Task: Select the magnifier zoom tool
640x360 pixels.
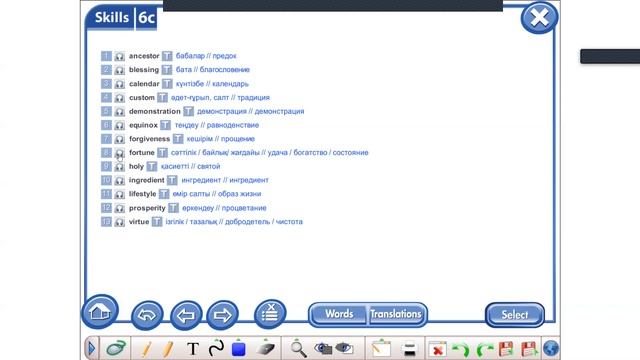Action: (298, 348)
